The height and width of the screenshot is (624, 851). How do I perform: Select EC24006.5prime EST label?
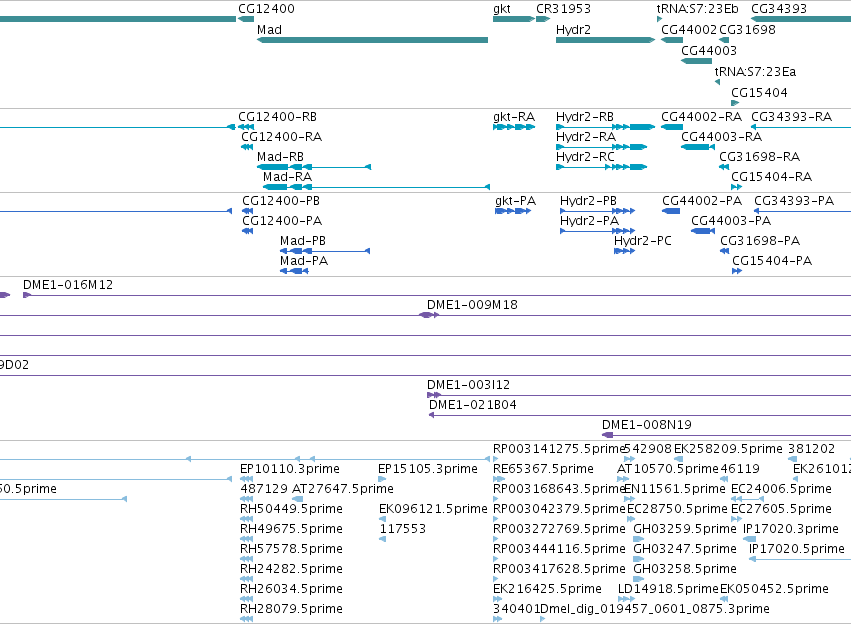tap(781, 489)
